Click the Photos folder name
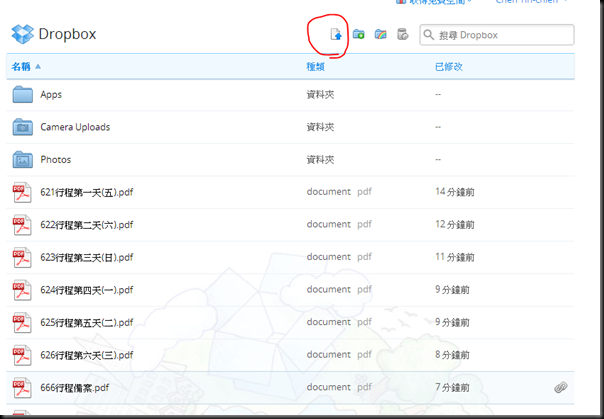This screenshot has height=419, width=604. pyautogui.click(x=55, y=159)
